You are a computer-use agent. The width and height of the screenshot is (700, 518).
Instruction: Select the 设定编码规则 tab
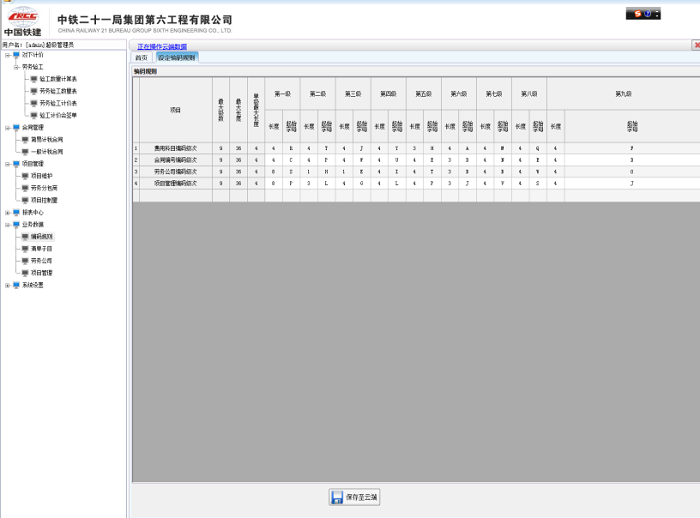tap(177, 58)
